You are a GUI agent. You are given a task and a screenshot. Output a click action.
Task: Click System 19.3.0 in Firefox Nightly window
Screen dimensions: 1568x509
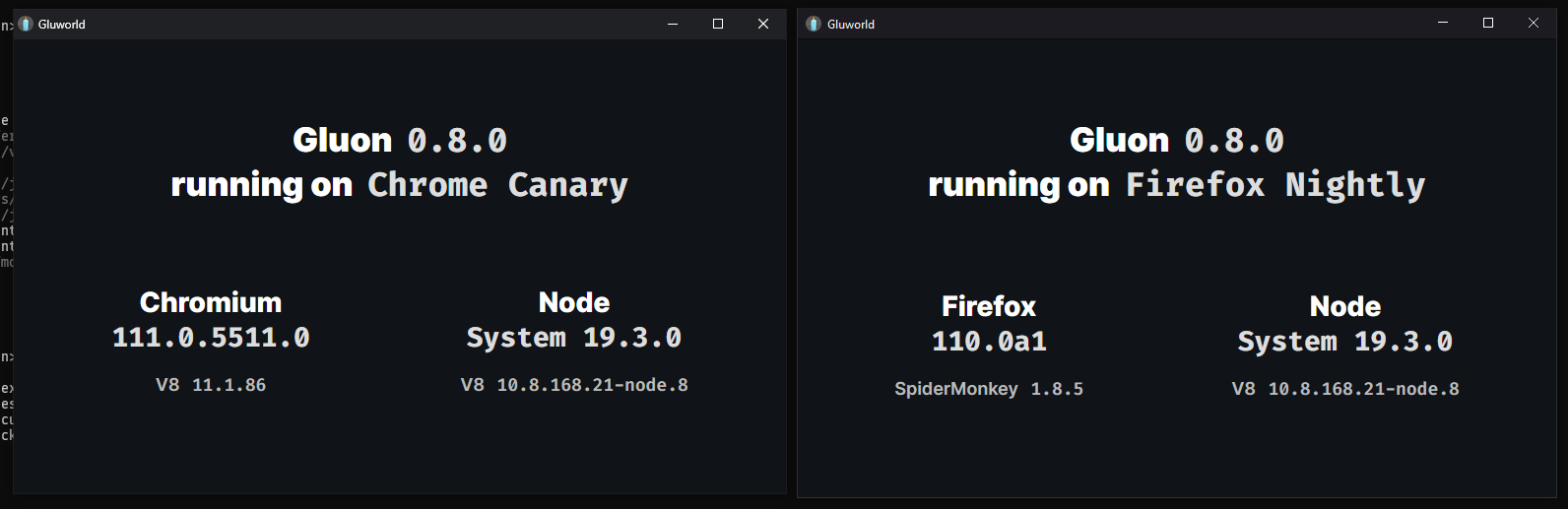coord(1345,342)
